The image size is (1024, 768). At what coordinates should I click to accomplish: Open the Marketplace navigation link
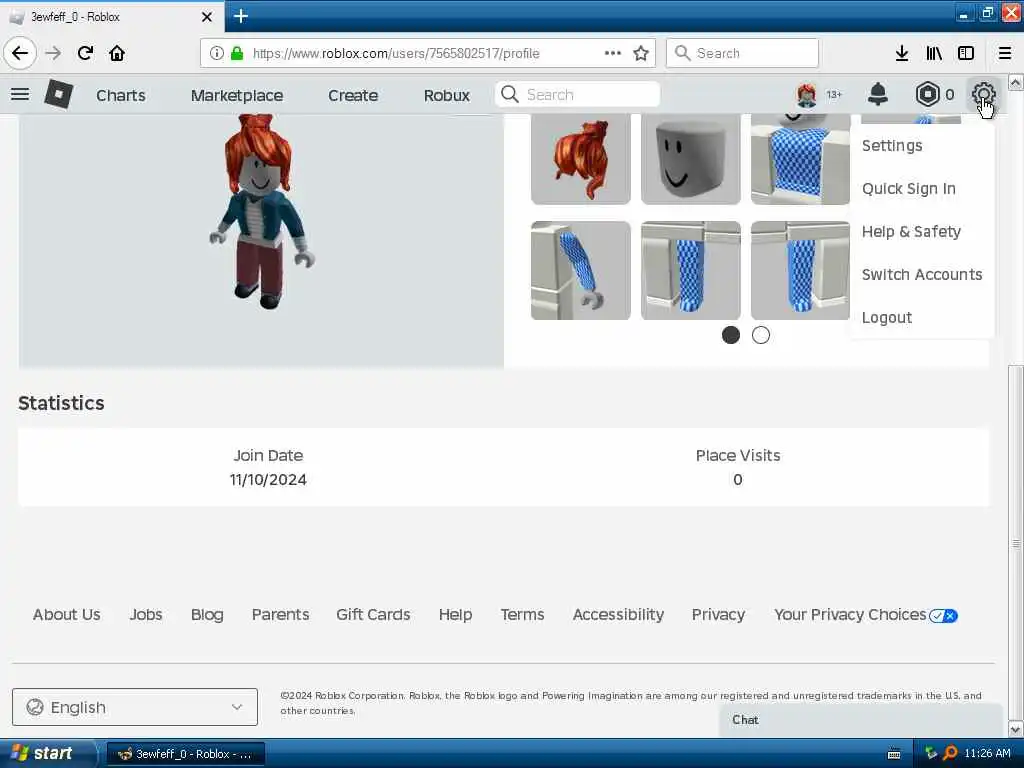237,95
